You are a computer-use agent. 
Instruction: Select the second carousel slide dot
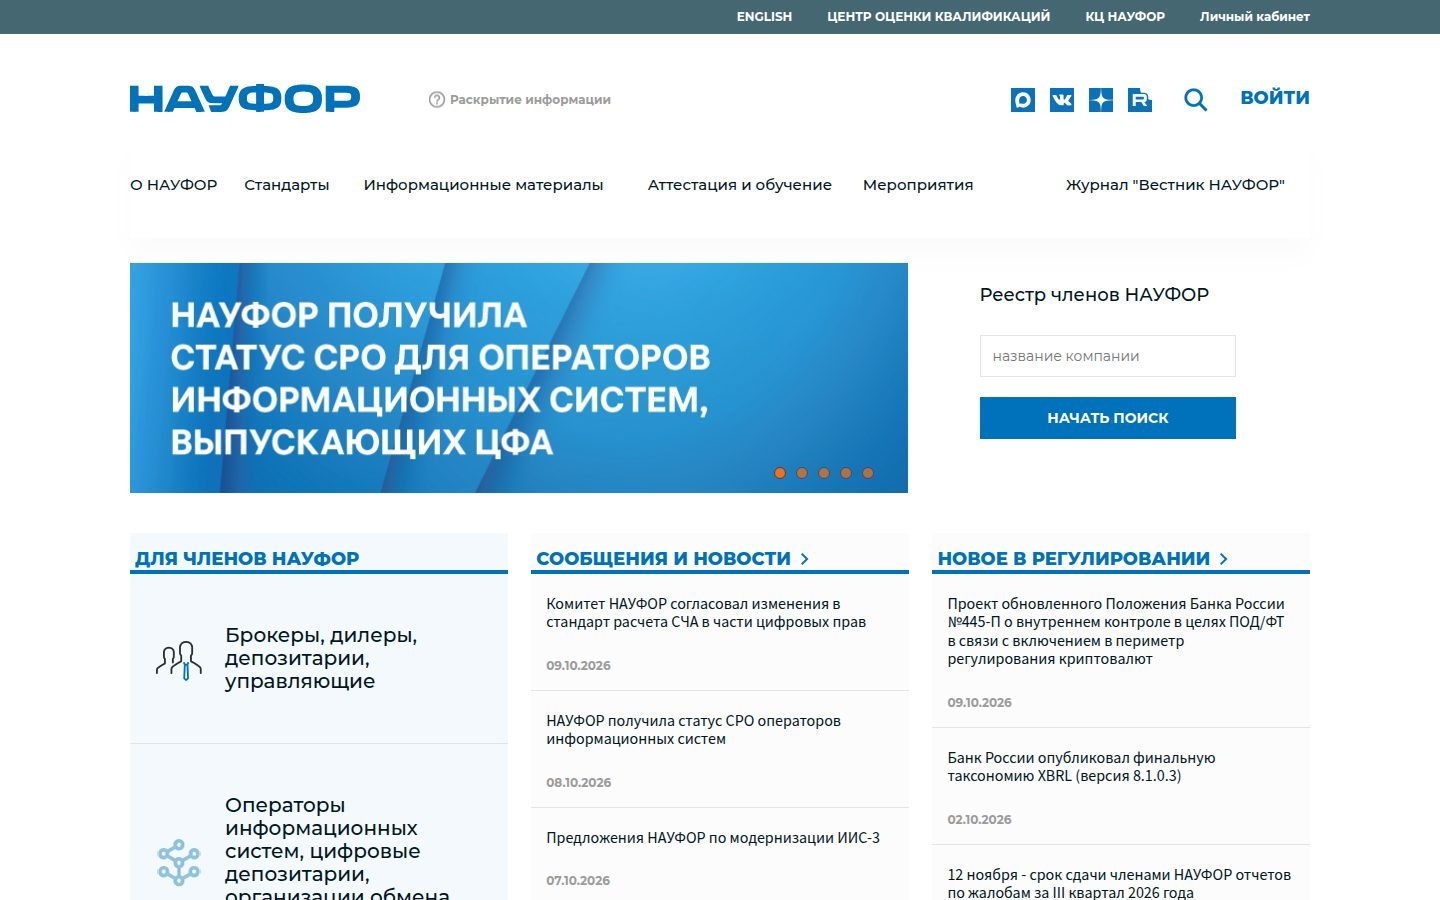click(x=802, y=473)
